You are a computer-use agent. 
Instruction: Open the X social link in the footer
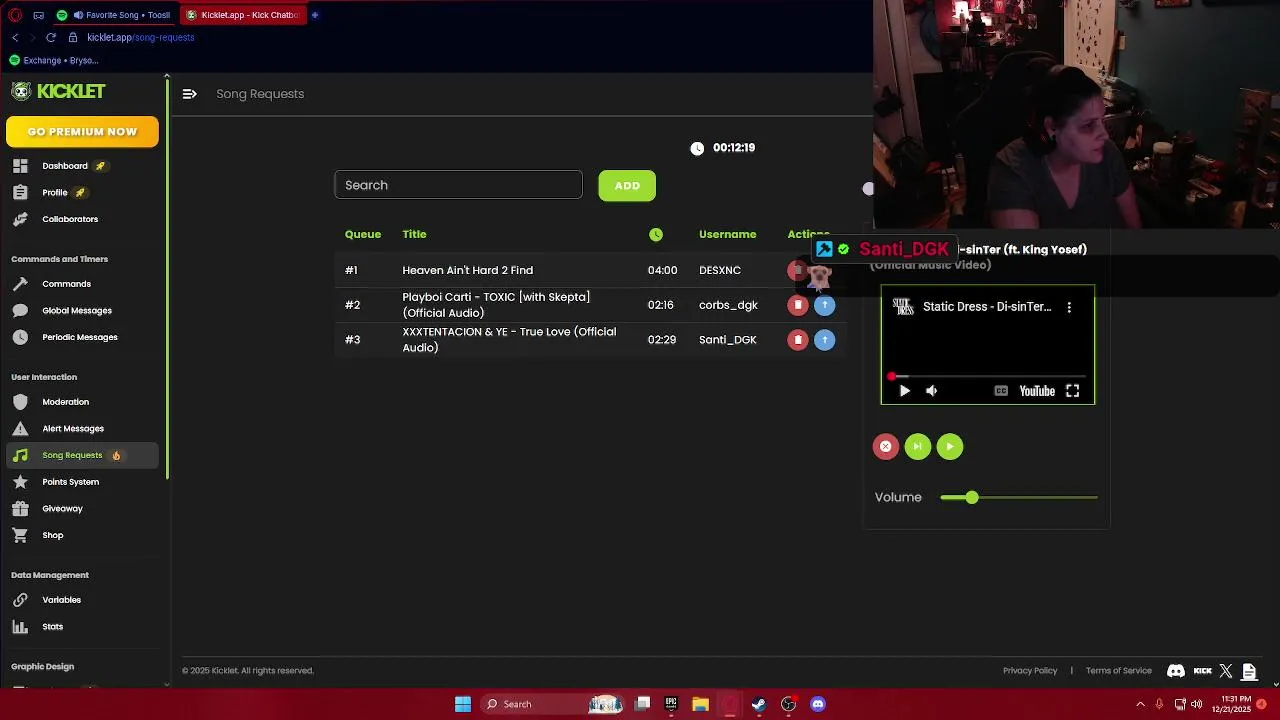[x=1226, y=671]
